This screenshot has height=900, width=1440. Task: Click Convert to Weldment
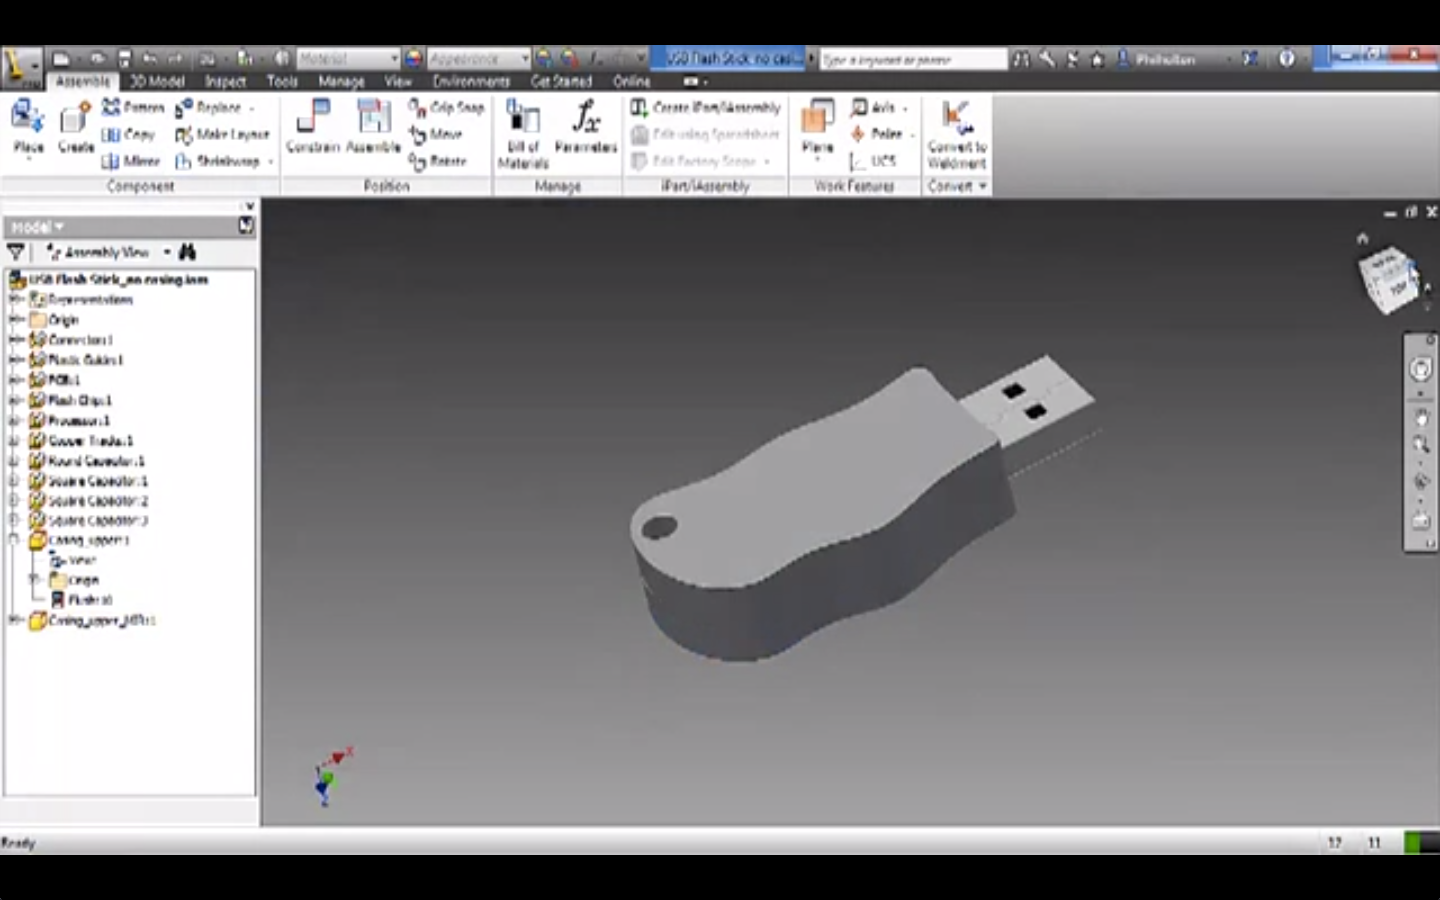[955, 130]
